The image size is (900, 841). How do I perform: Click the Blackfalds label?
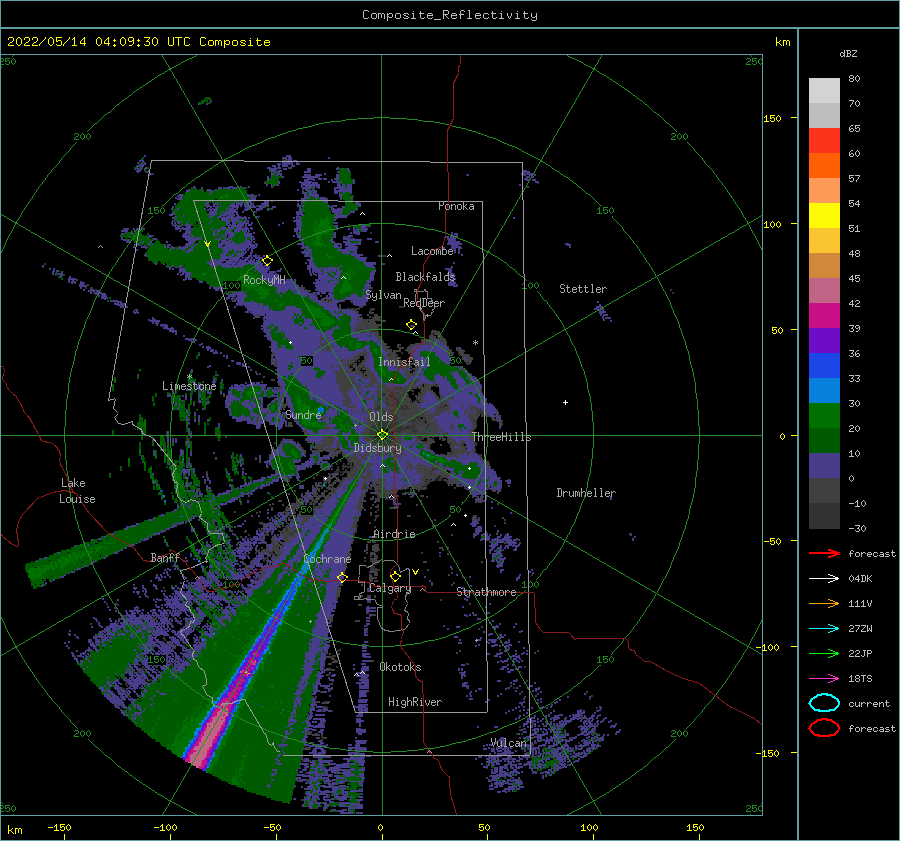click(425, 277)
